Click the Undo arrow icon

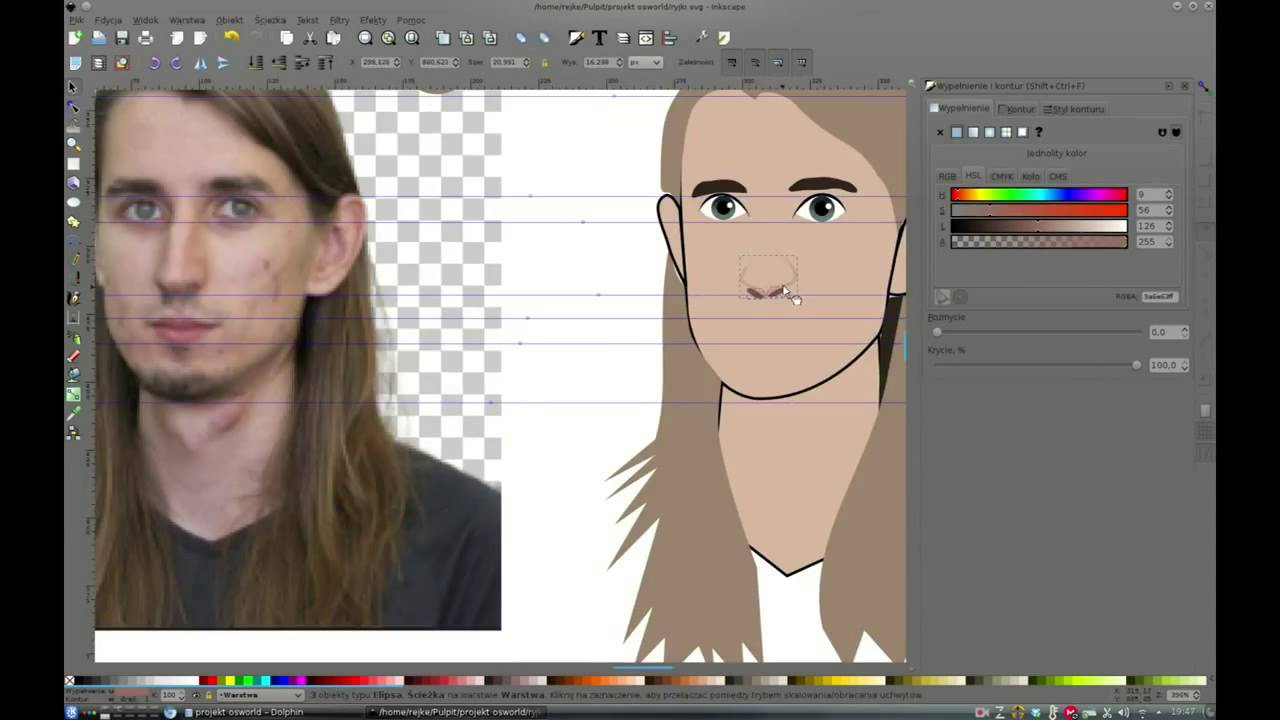(232, 38)
